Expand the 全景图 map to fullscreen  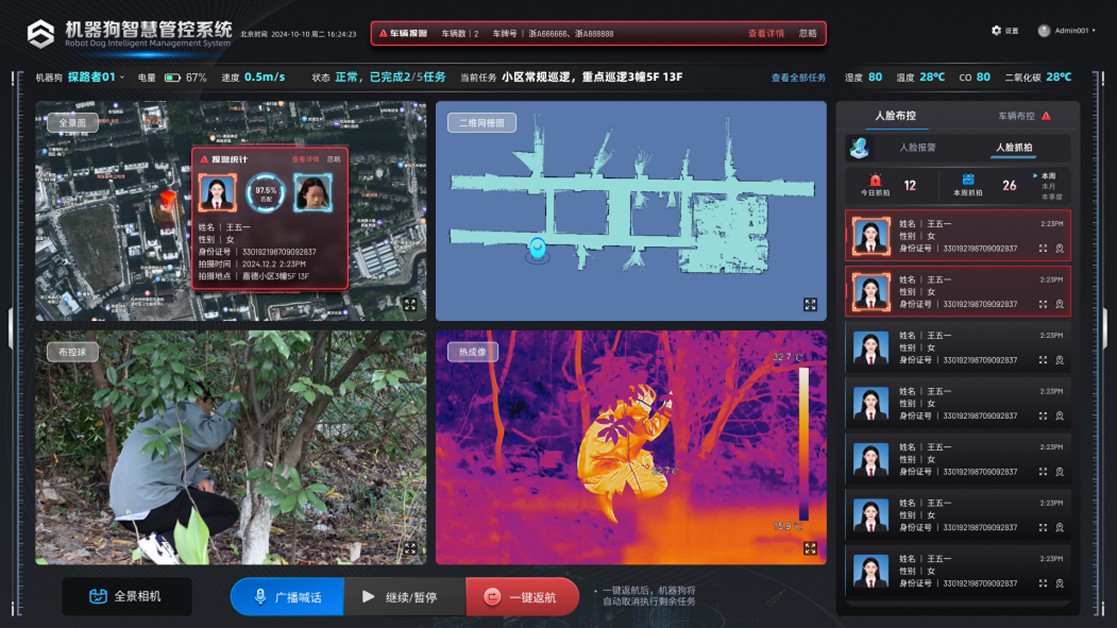coord(410,305)
